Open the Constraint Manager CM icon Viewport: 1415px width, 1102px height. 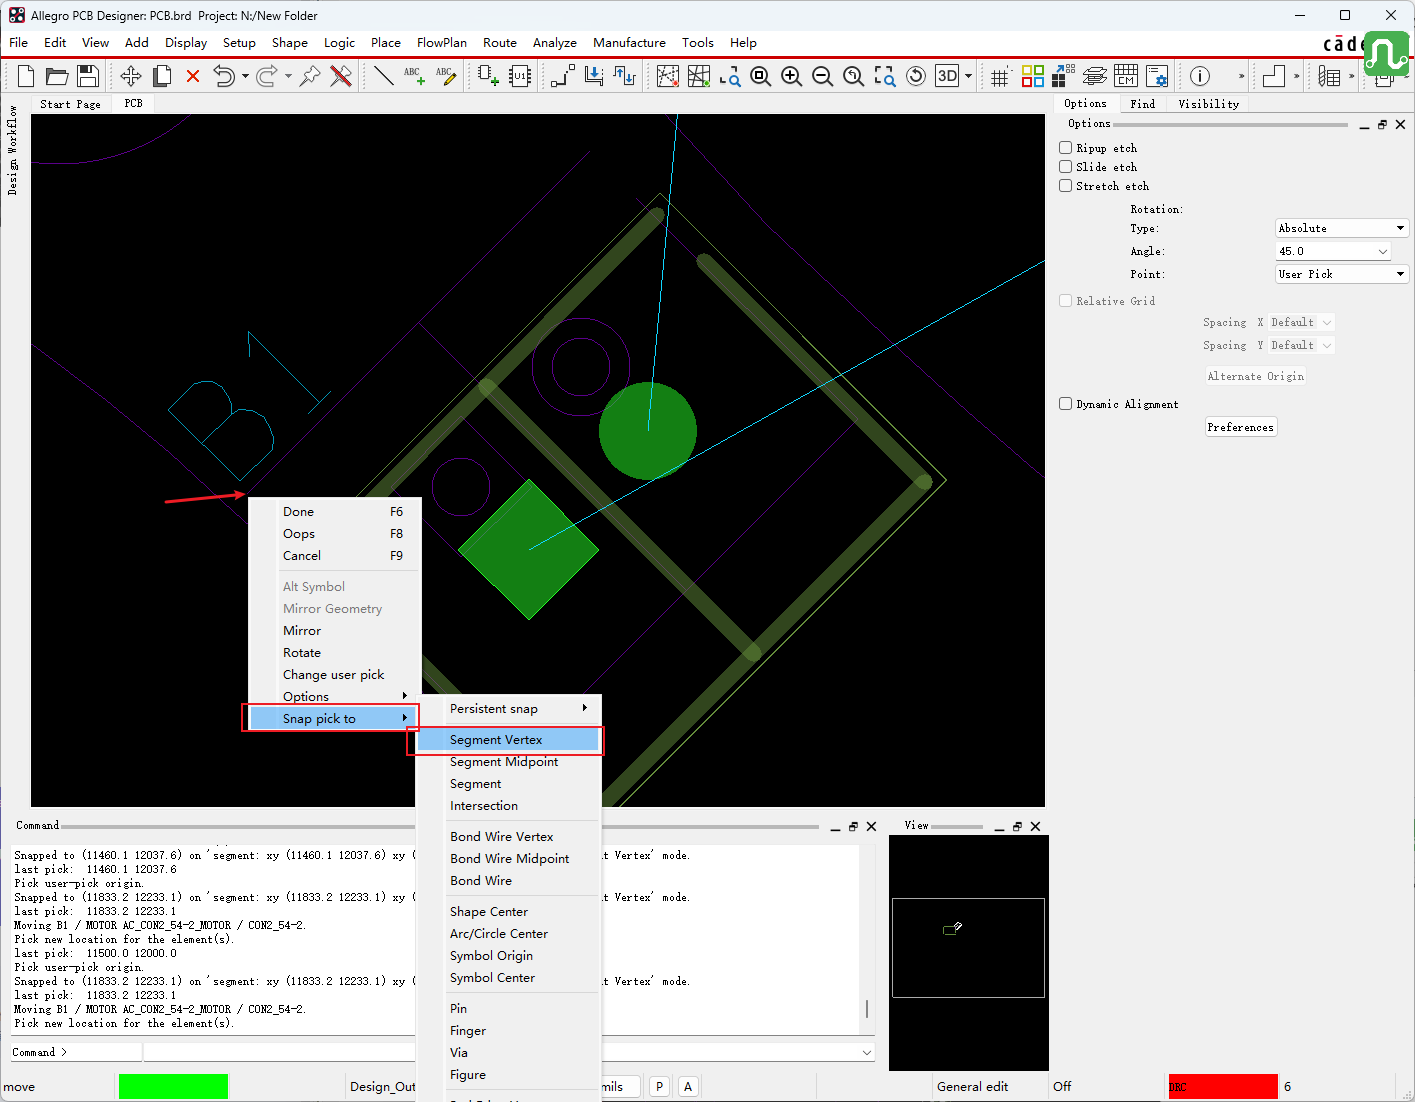point(1126,76)
